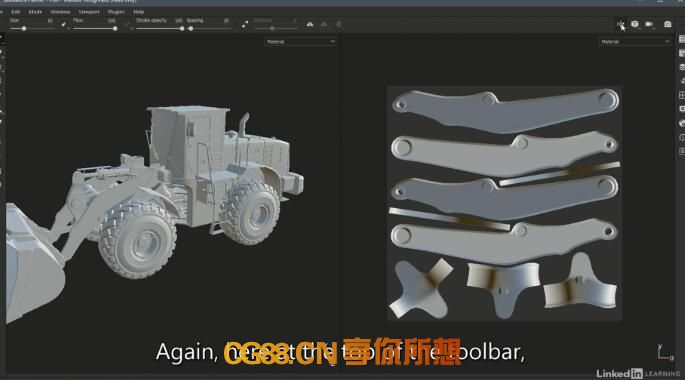The image size is (685, 380).
Task: Open the Viewport menu
Action: click(89, 12)
